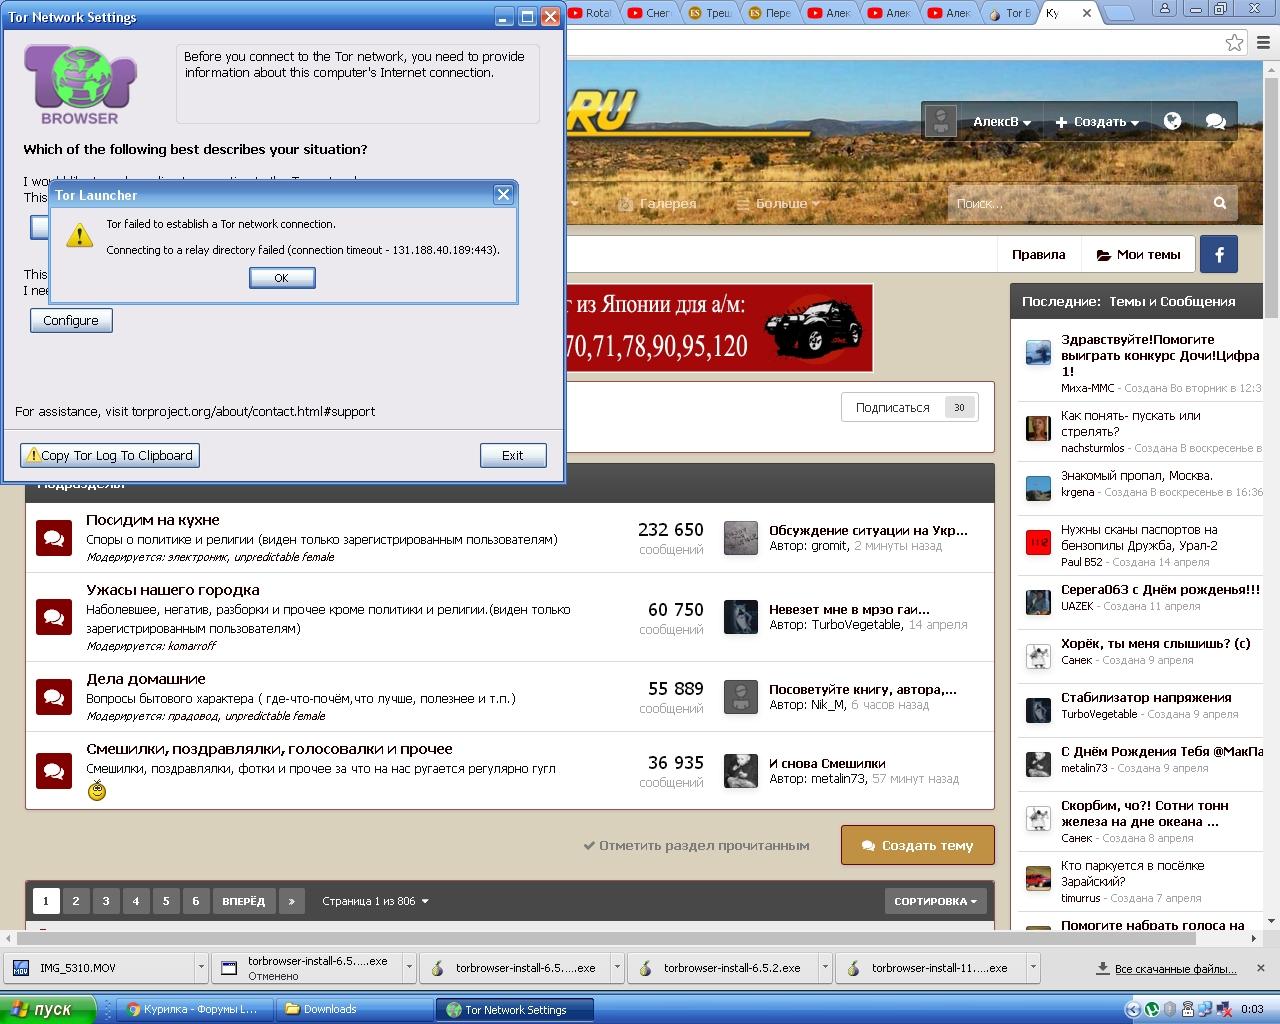Click the forum icon beside Ужасы нашего городка
The width and height of the screenshot is (1280, 1024).
point(54,617)
